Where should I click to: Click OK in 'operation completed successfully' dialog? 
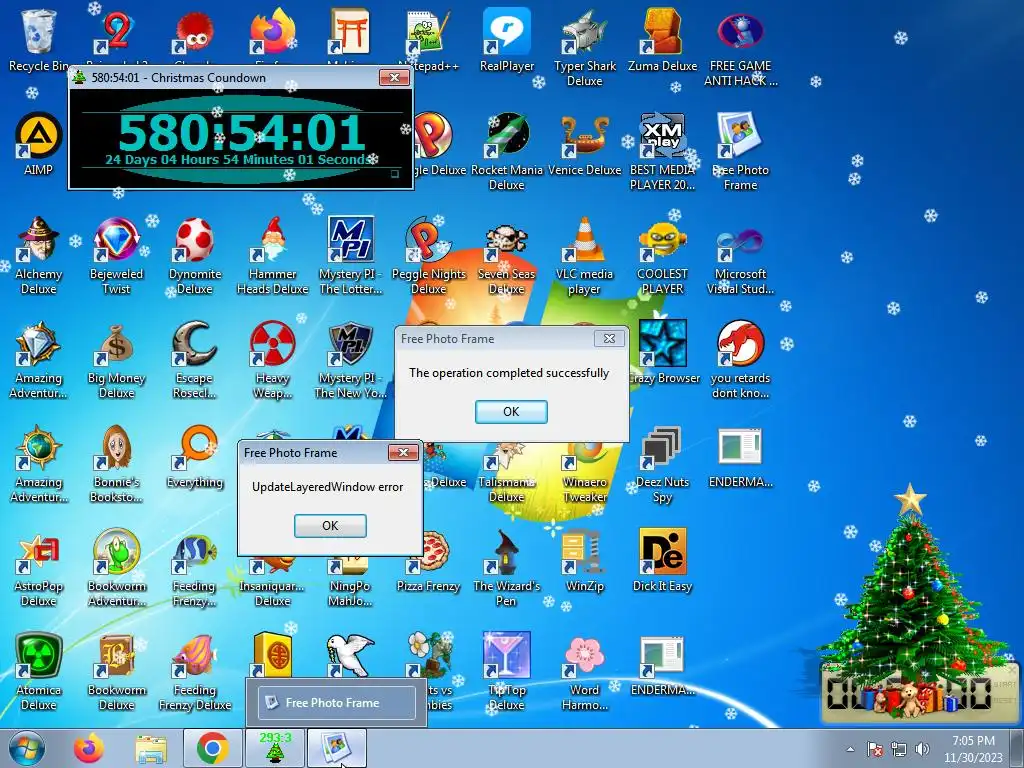(511, 412)
